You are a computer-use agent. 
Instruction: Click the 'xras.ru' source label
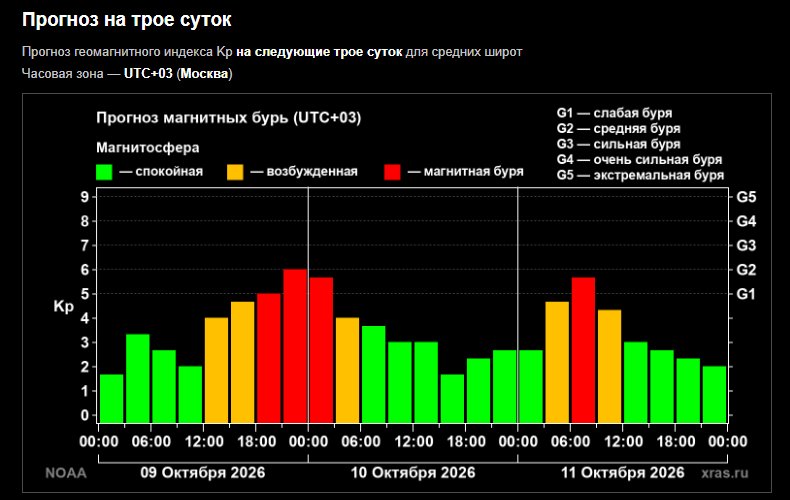point(725,473)
